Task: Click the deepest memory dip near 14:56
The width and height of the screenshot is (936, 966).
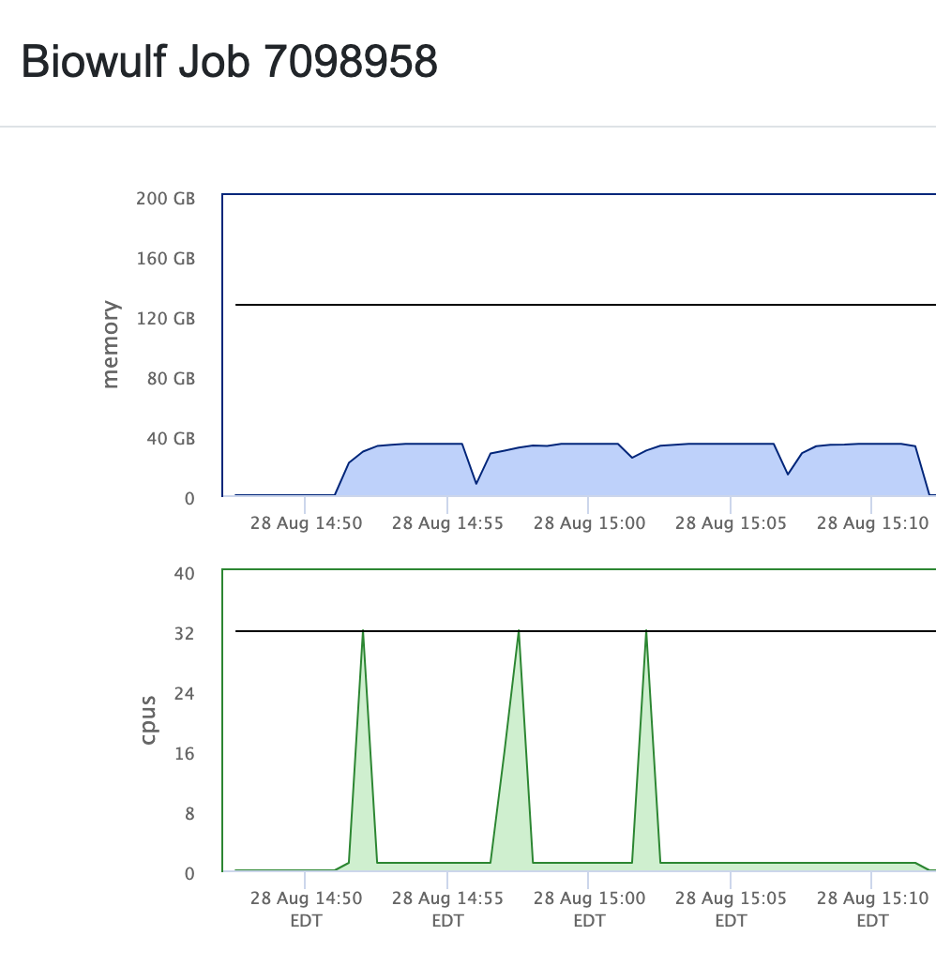Action: pyautogui.click(x=476, y=483)
